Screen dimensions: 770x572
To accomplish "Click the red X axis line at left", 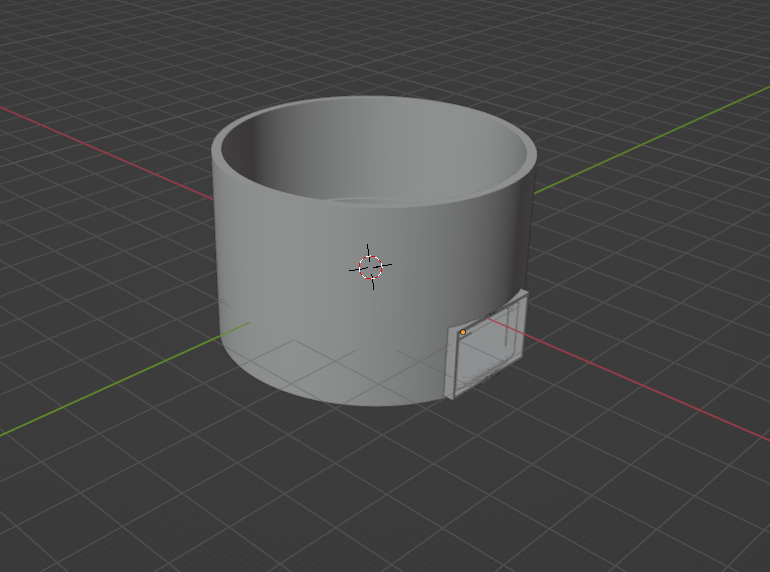I will pos(100,133).
